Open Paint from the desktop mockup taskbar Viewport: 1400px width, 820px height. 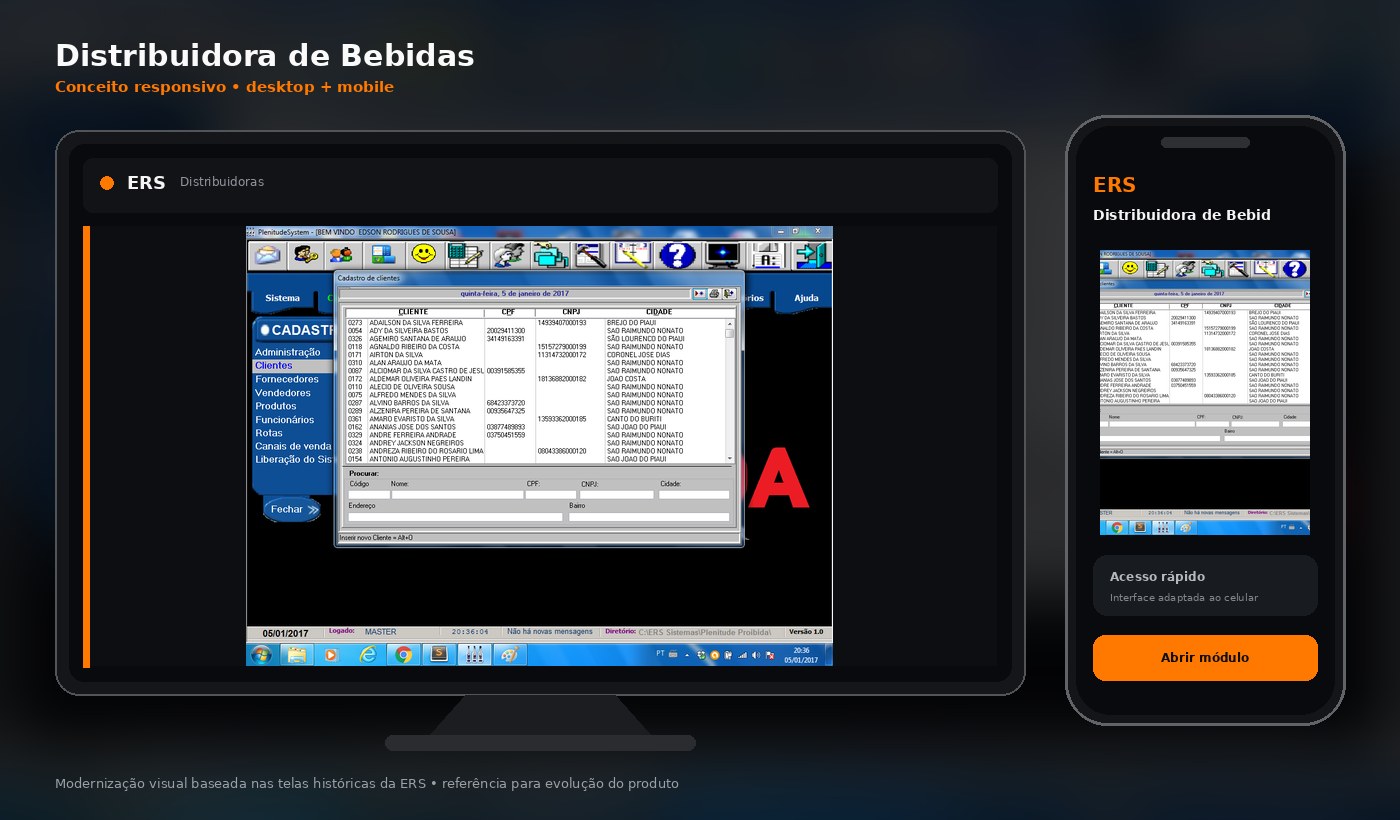point(509,655)
